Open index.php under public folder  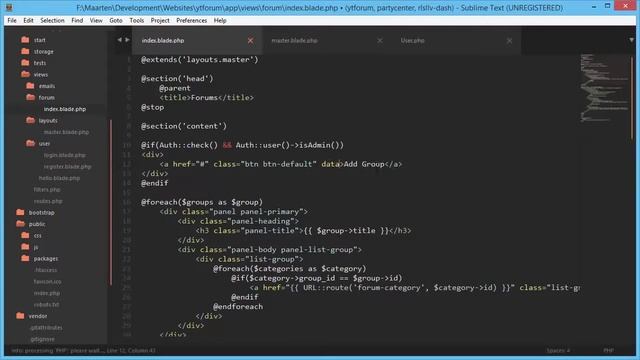click(47, 293)
